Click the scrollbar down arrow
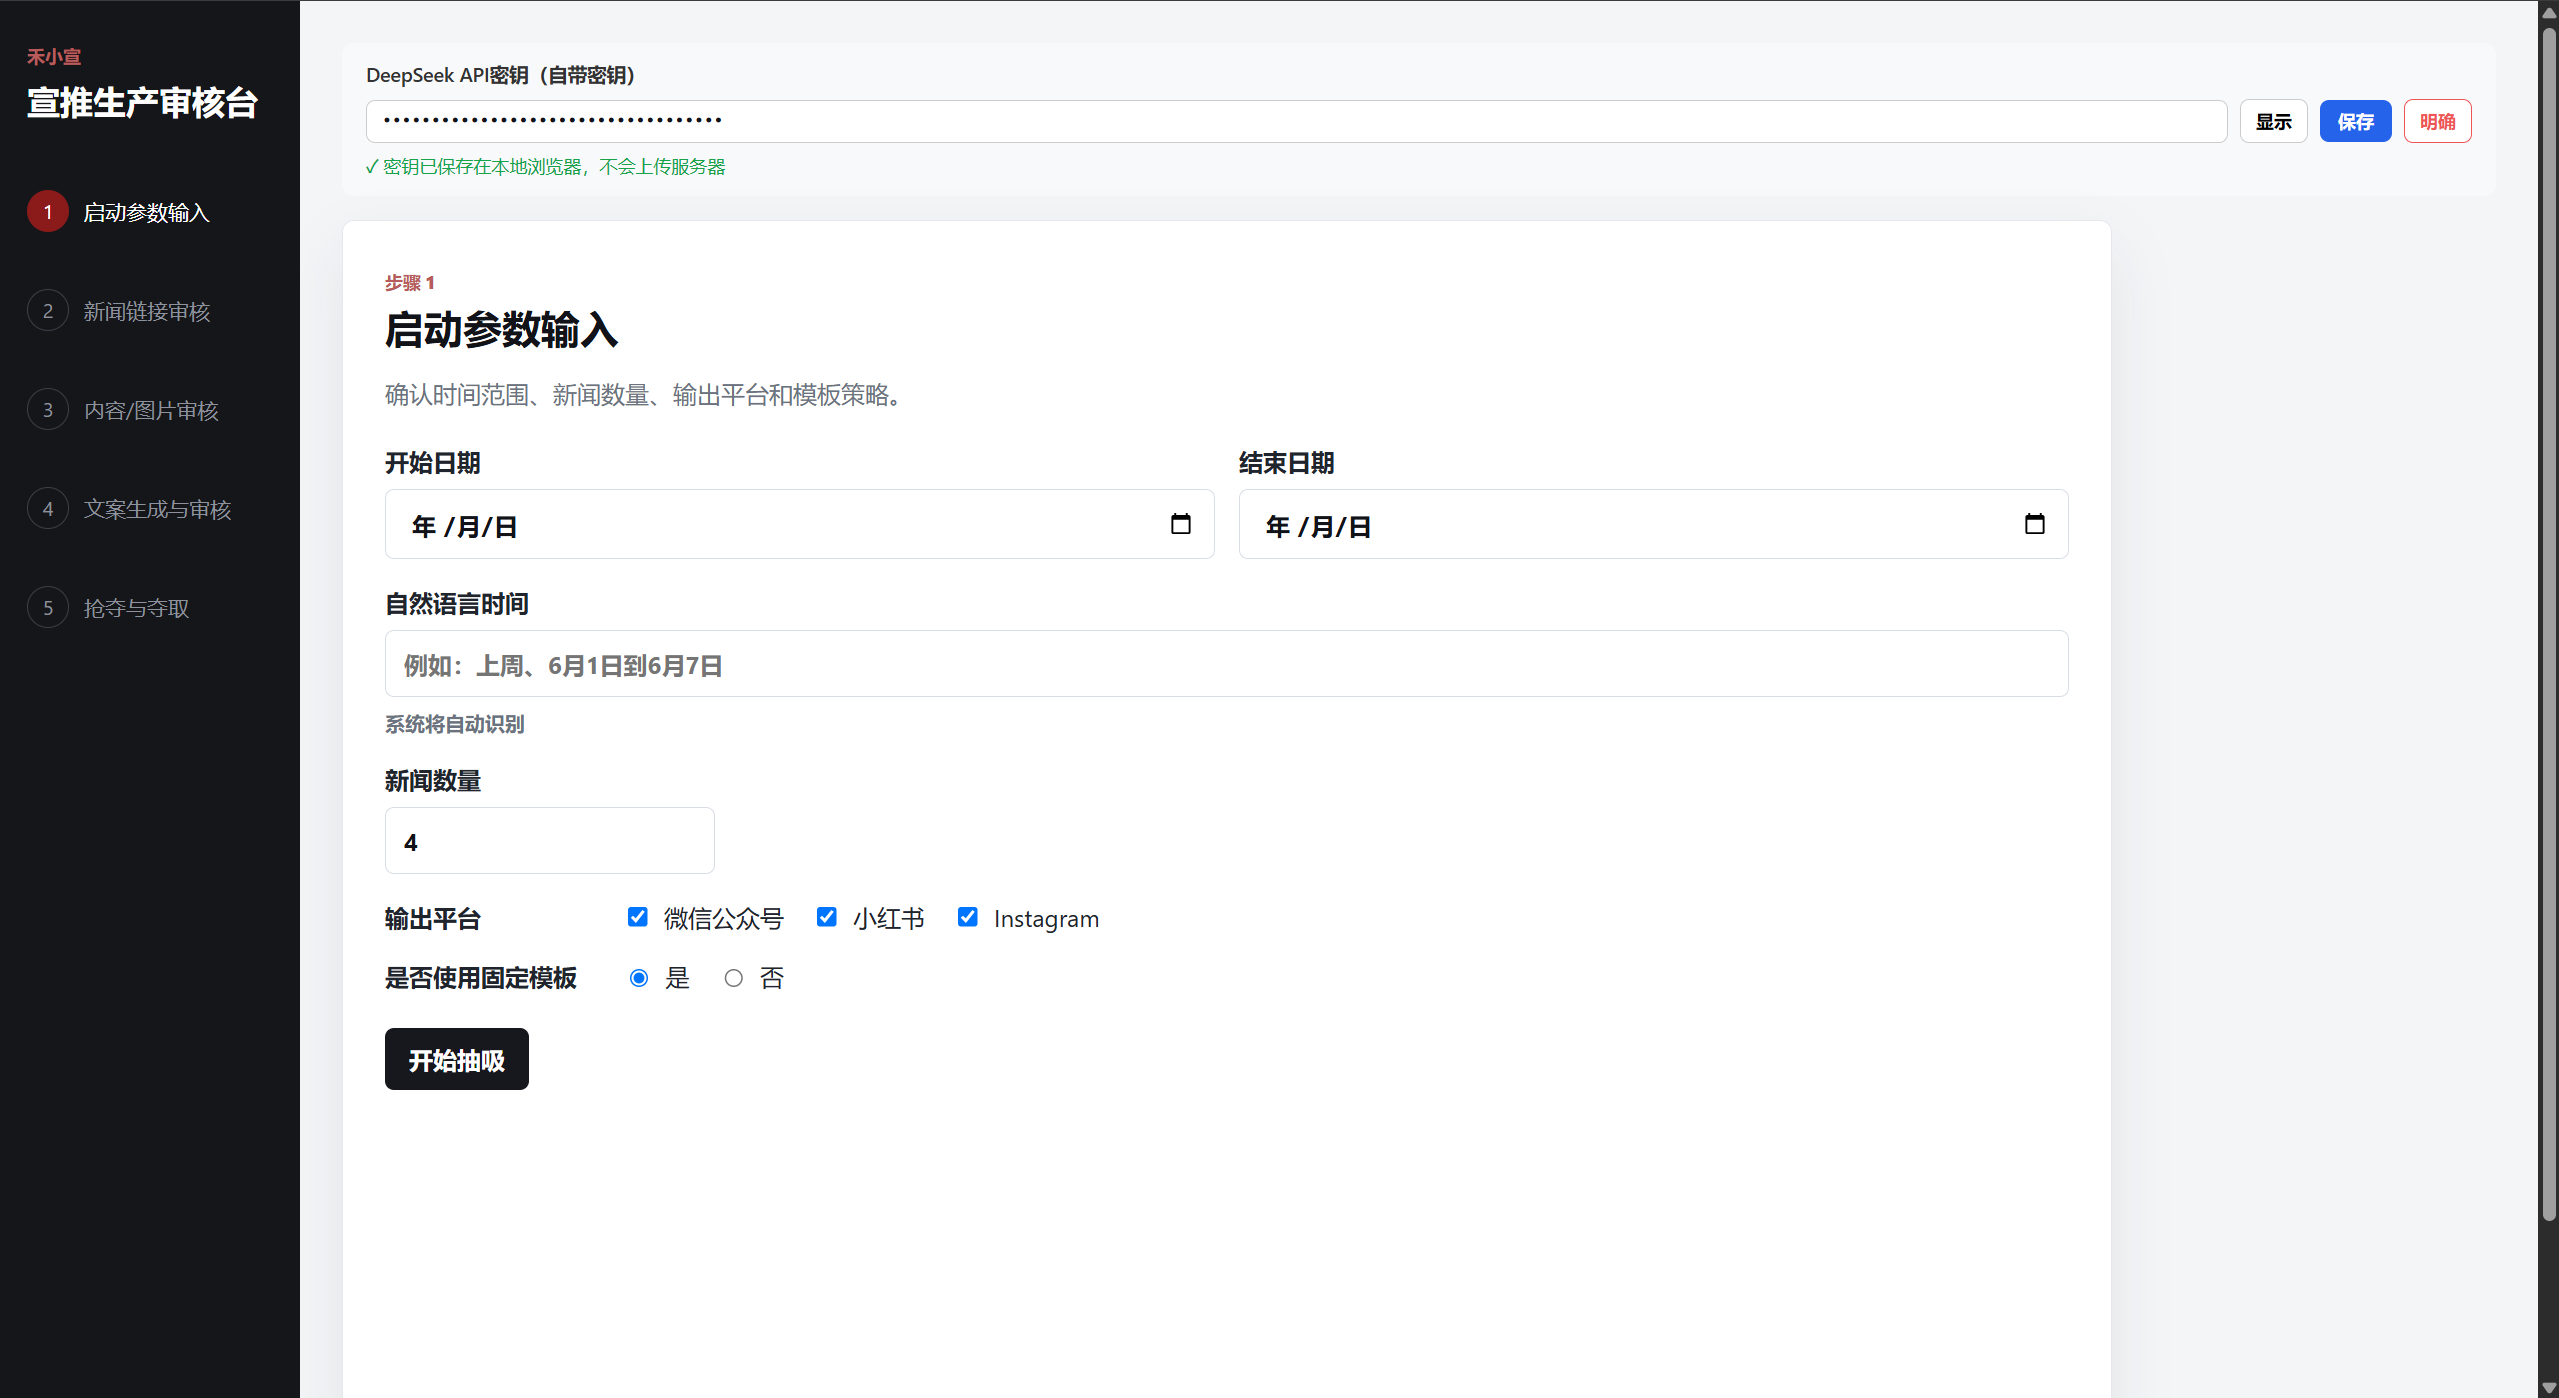2559x1398 pixels. click(2549, 1387)
